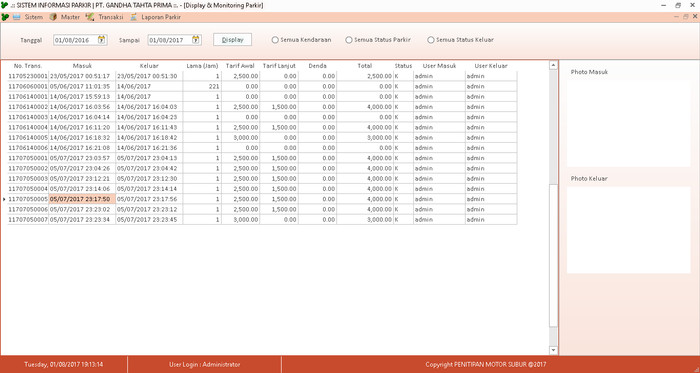Select transaction row 11707050002
Screen dimensions: 700x373
(262, 169)
